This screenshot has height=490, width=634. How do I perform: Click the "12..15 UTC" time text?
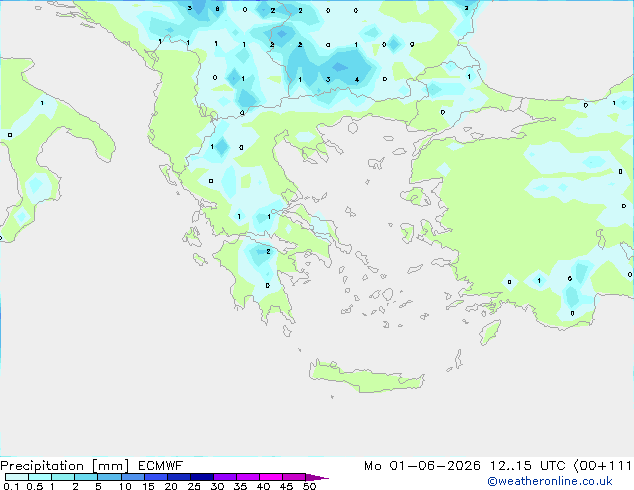(x=527, y=466)
